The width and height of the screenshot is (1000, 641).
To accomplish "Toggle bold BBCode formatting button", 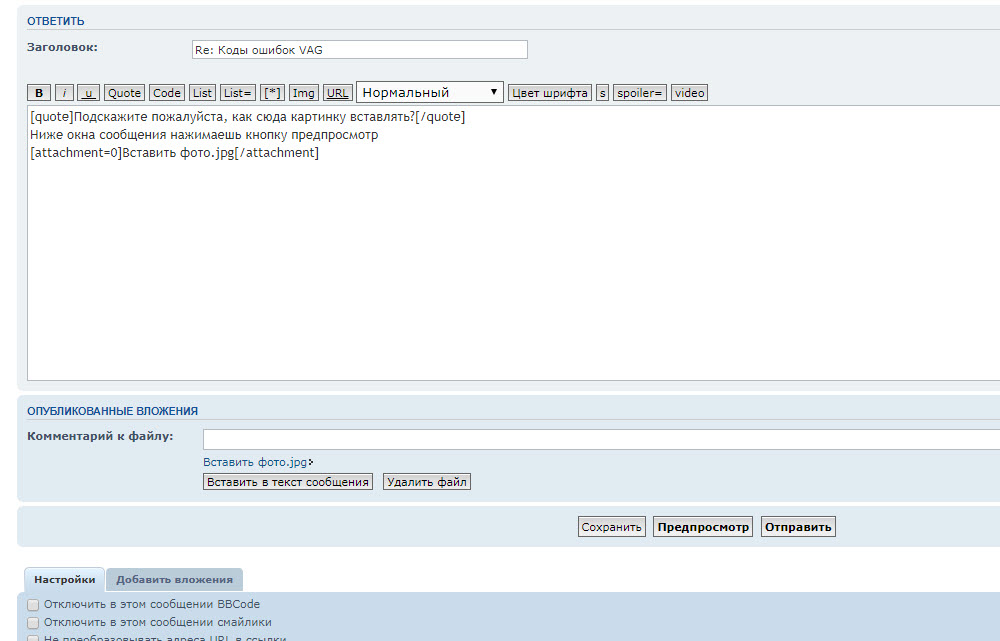I will [x=39, y=93].
